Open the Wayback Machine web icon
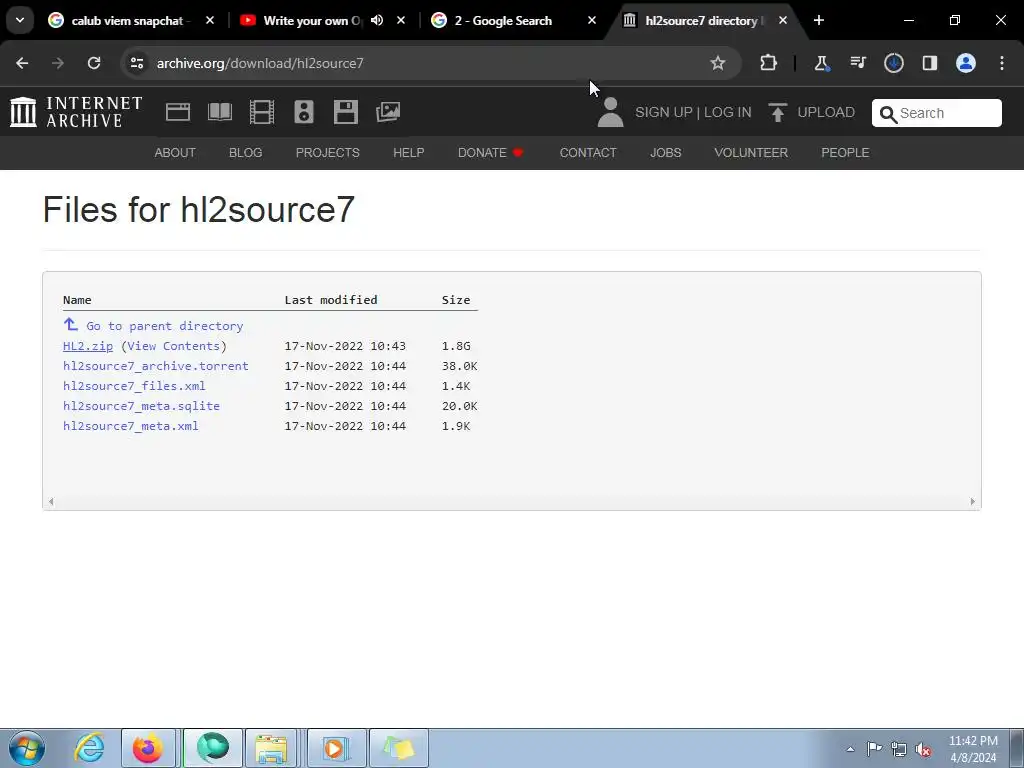 (x=178, y=112)
